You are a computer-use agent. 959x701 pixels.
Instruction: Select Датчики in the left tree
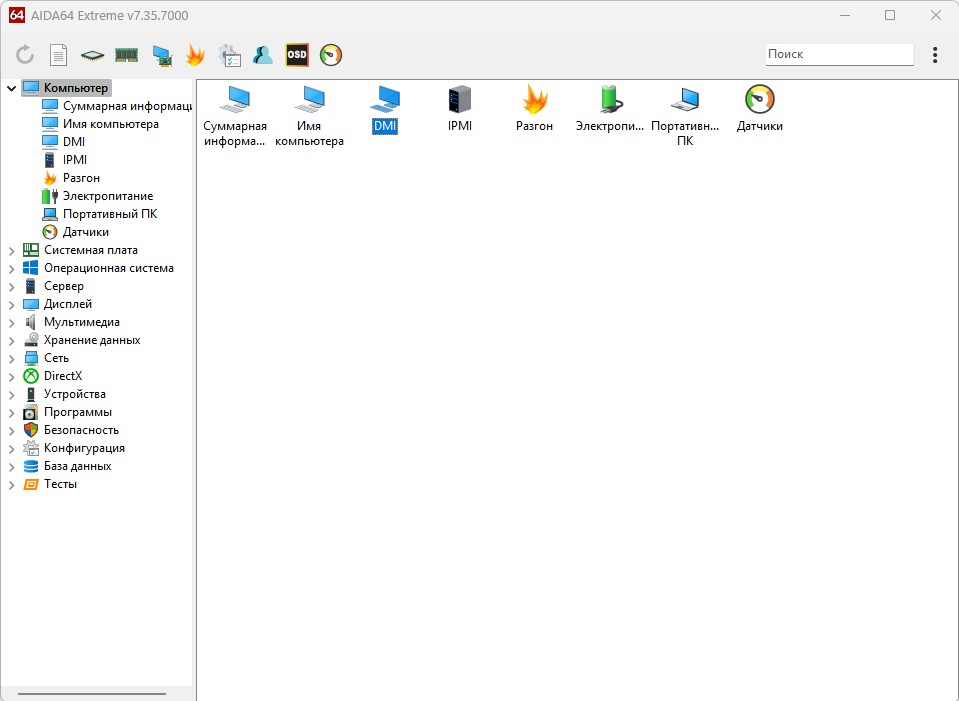click(x=75, y=232)
